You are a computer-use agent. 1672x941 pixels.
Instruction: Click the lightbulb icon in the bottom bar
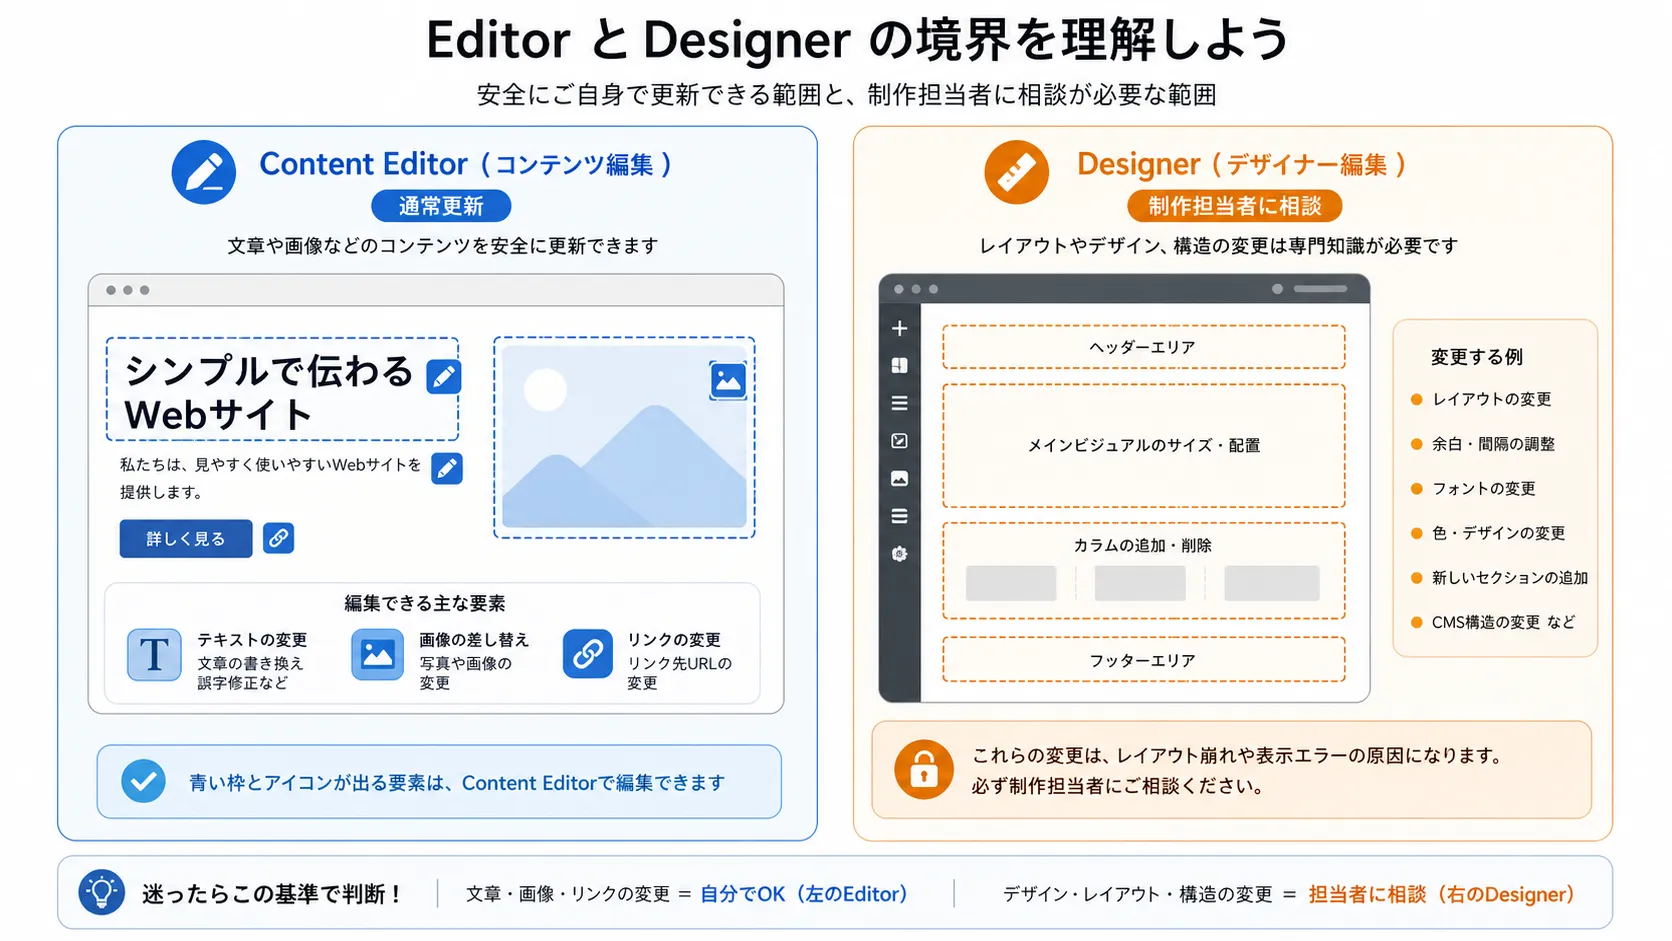(102, 892)
